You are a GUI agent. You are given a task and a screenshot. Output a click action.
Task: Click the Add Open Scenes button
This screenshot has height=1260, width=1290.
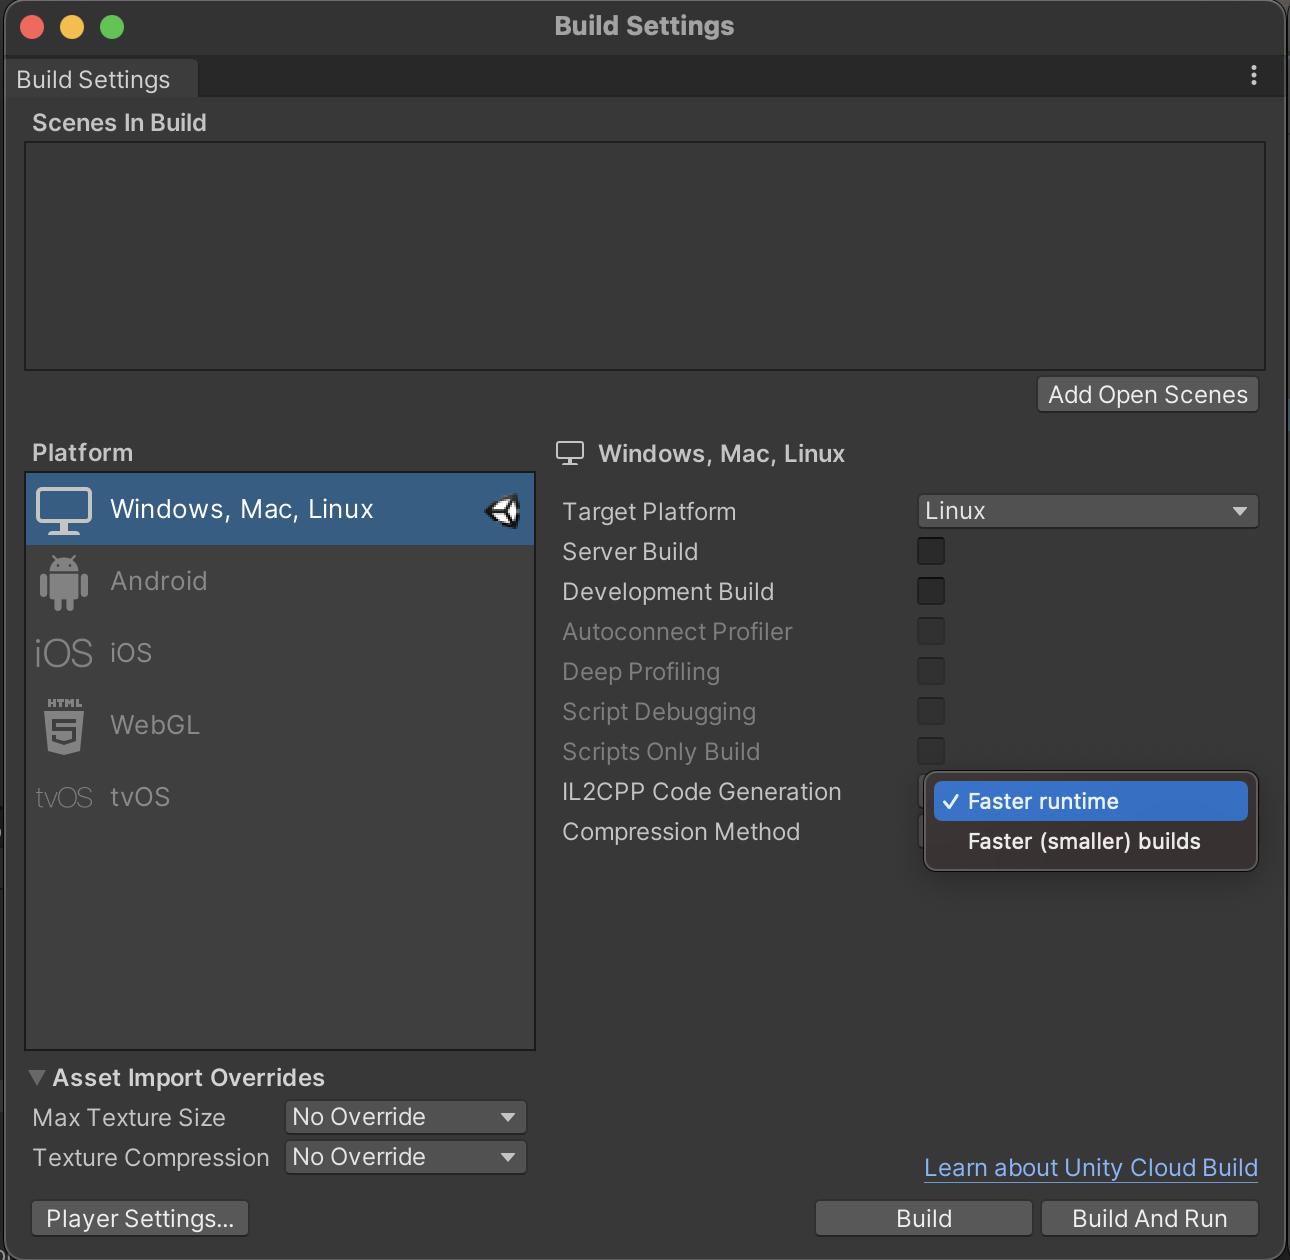pyautogui.click(x=1147, y=395)
